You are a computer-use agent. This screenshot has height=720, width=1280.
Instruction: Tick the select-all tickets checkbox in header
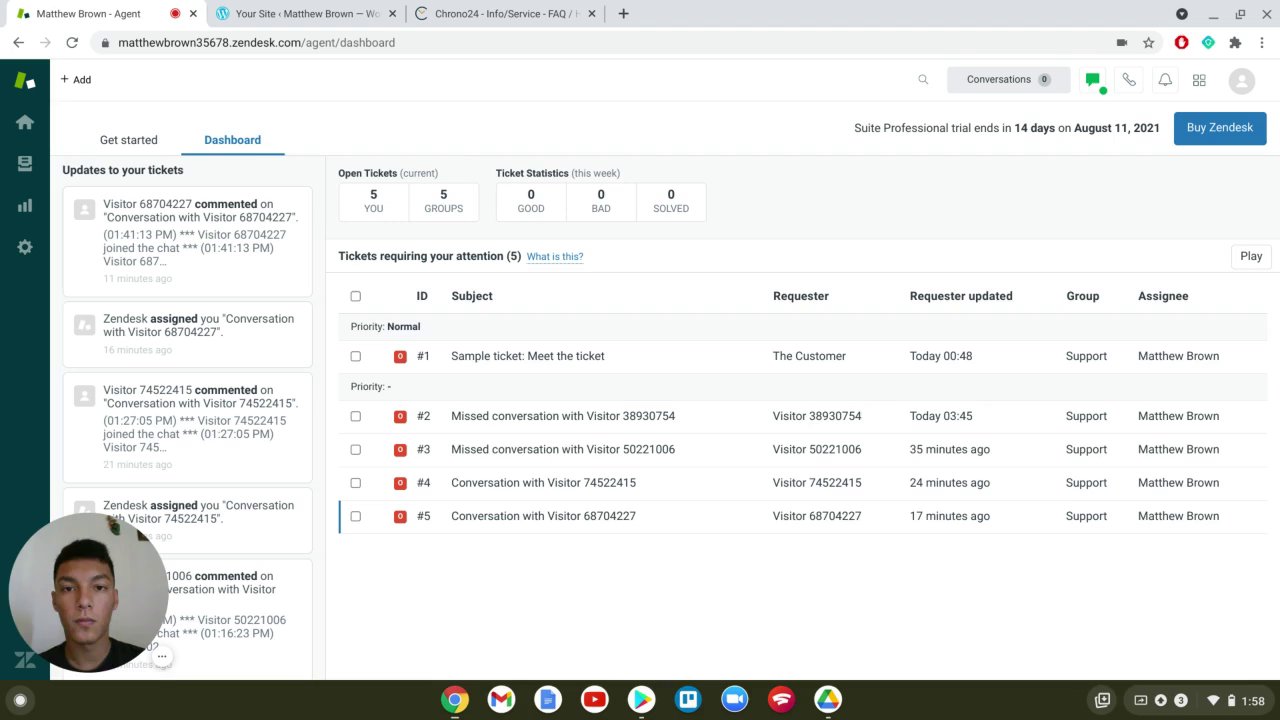click(x=355, y=296)
